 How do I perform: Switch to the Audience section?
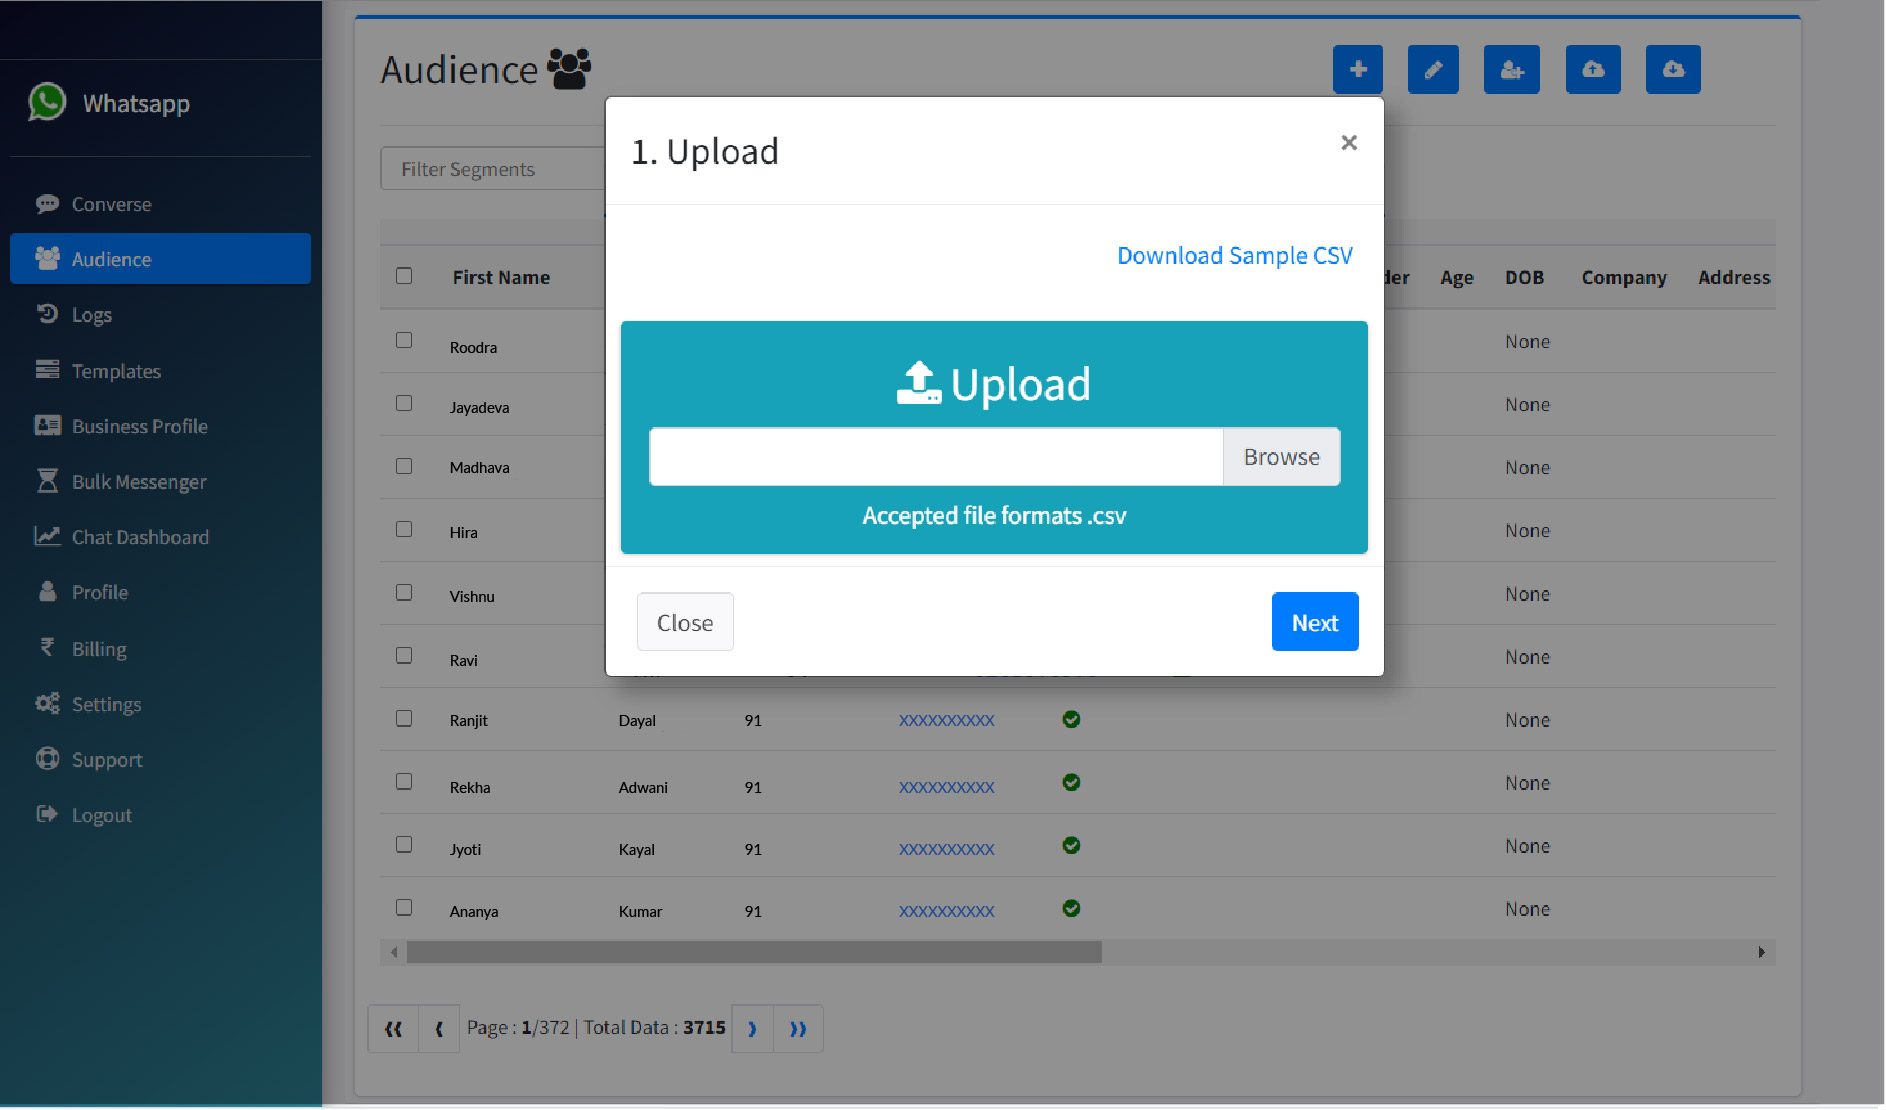click(x=114, y=258)
